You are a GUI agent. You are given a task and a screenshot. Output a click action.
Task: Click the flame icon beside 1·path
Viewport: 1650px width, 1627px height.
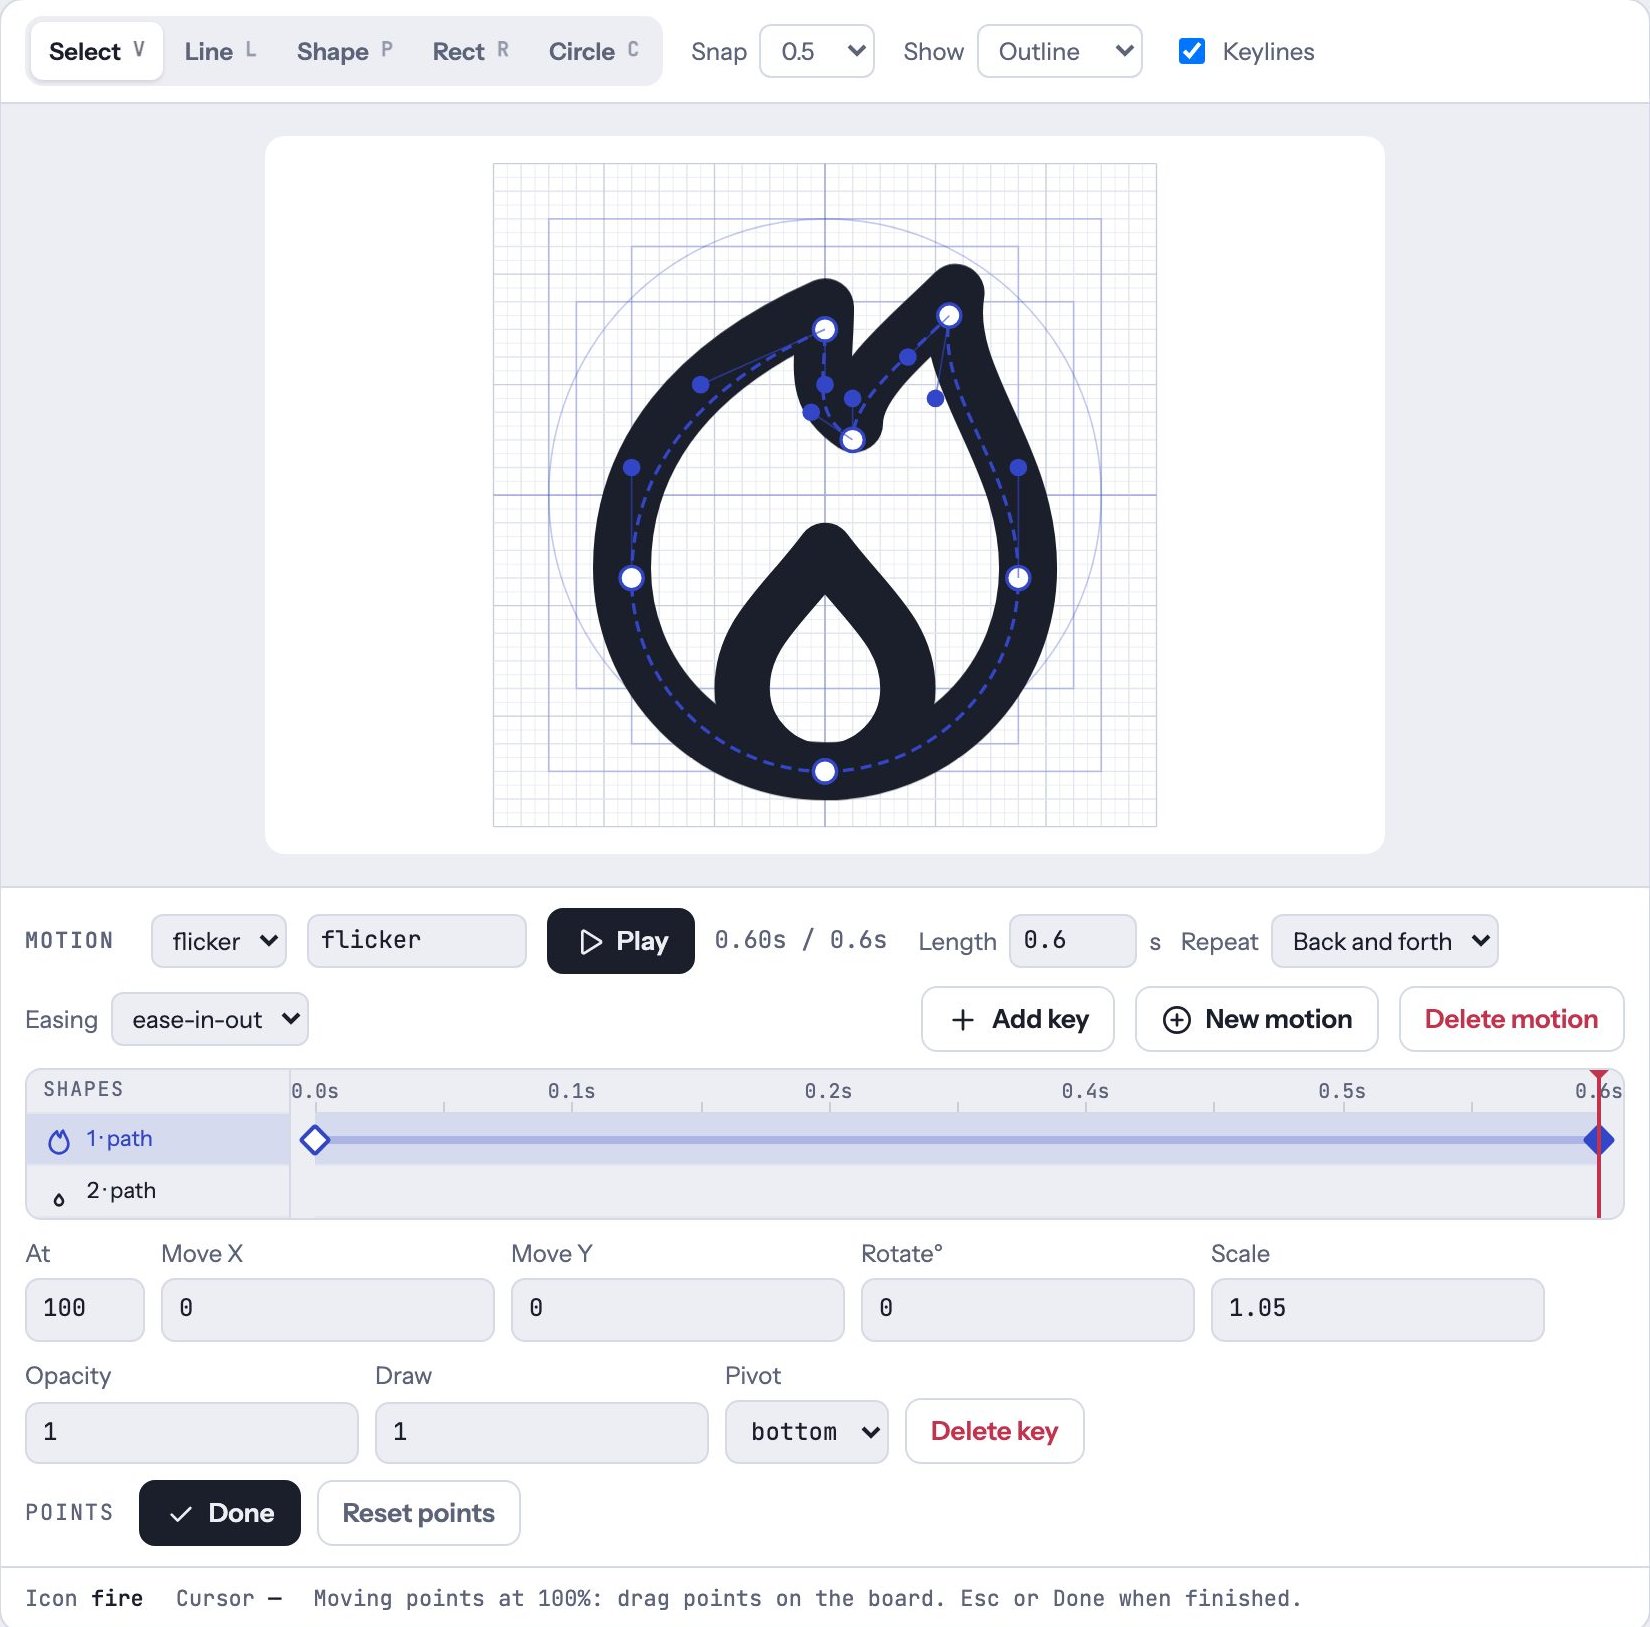coord(59,1140)
